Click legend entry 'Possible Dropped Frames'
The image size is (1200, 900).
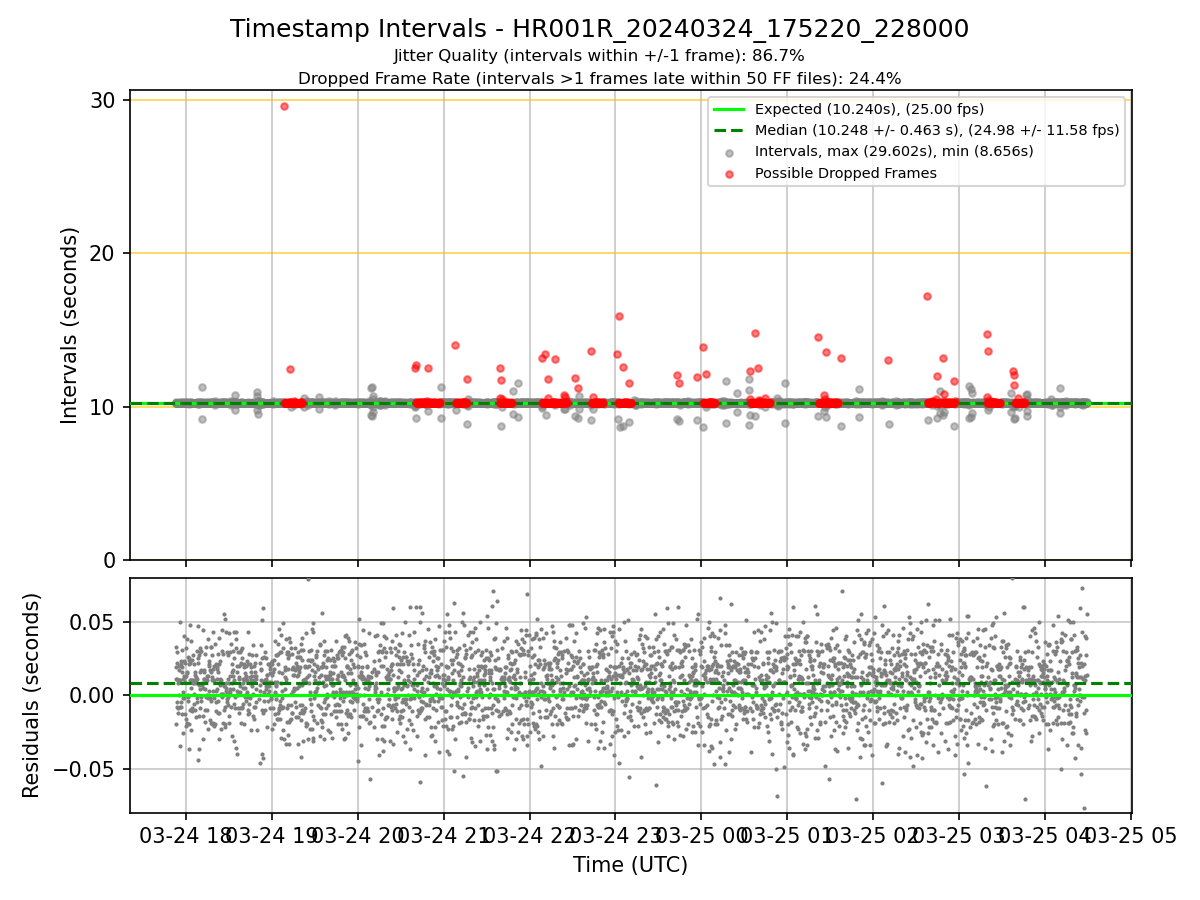pos(846,173)
